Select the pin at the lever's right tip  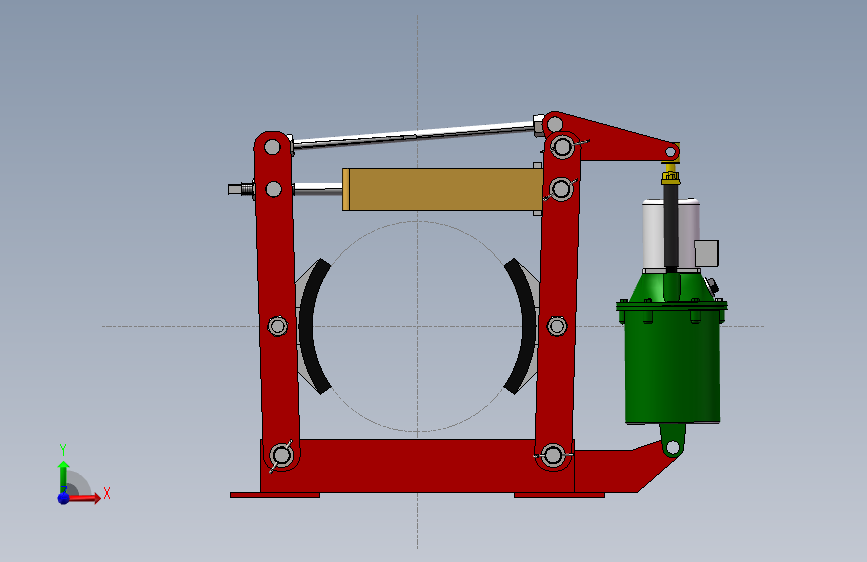671,152
